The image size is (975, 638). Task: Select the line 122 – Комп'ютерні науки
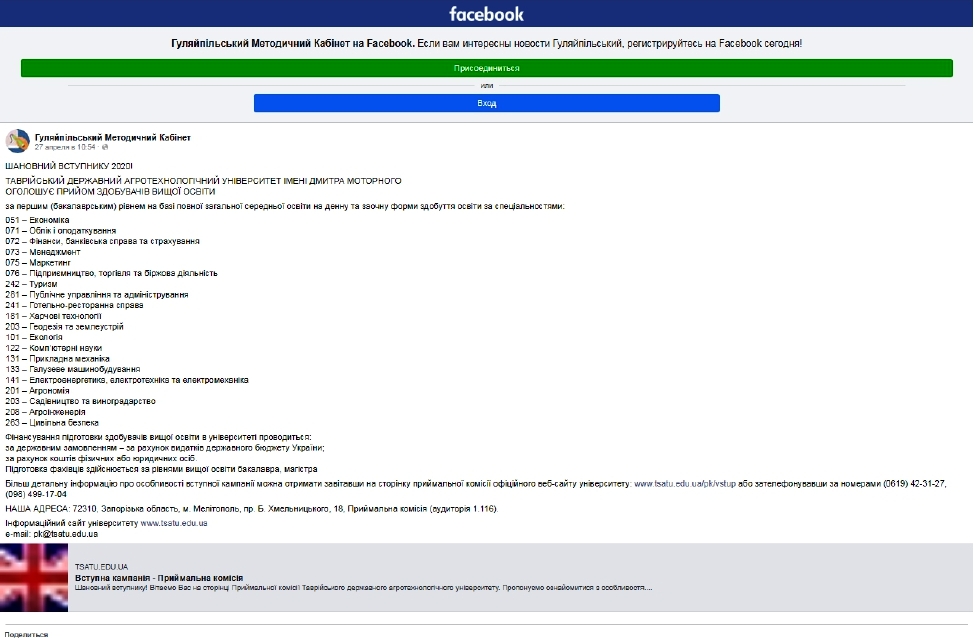click(x=53, y=348)
